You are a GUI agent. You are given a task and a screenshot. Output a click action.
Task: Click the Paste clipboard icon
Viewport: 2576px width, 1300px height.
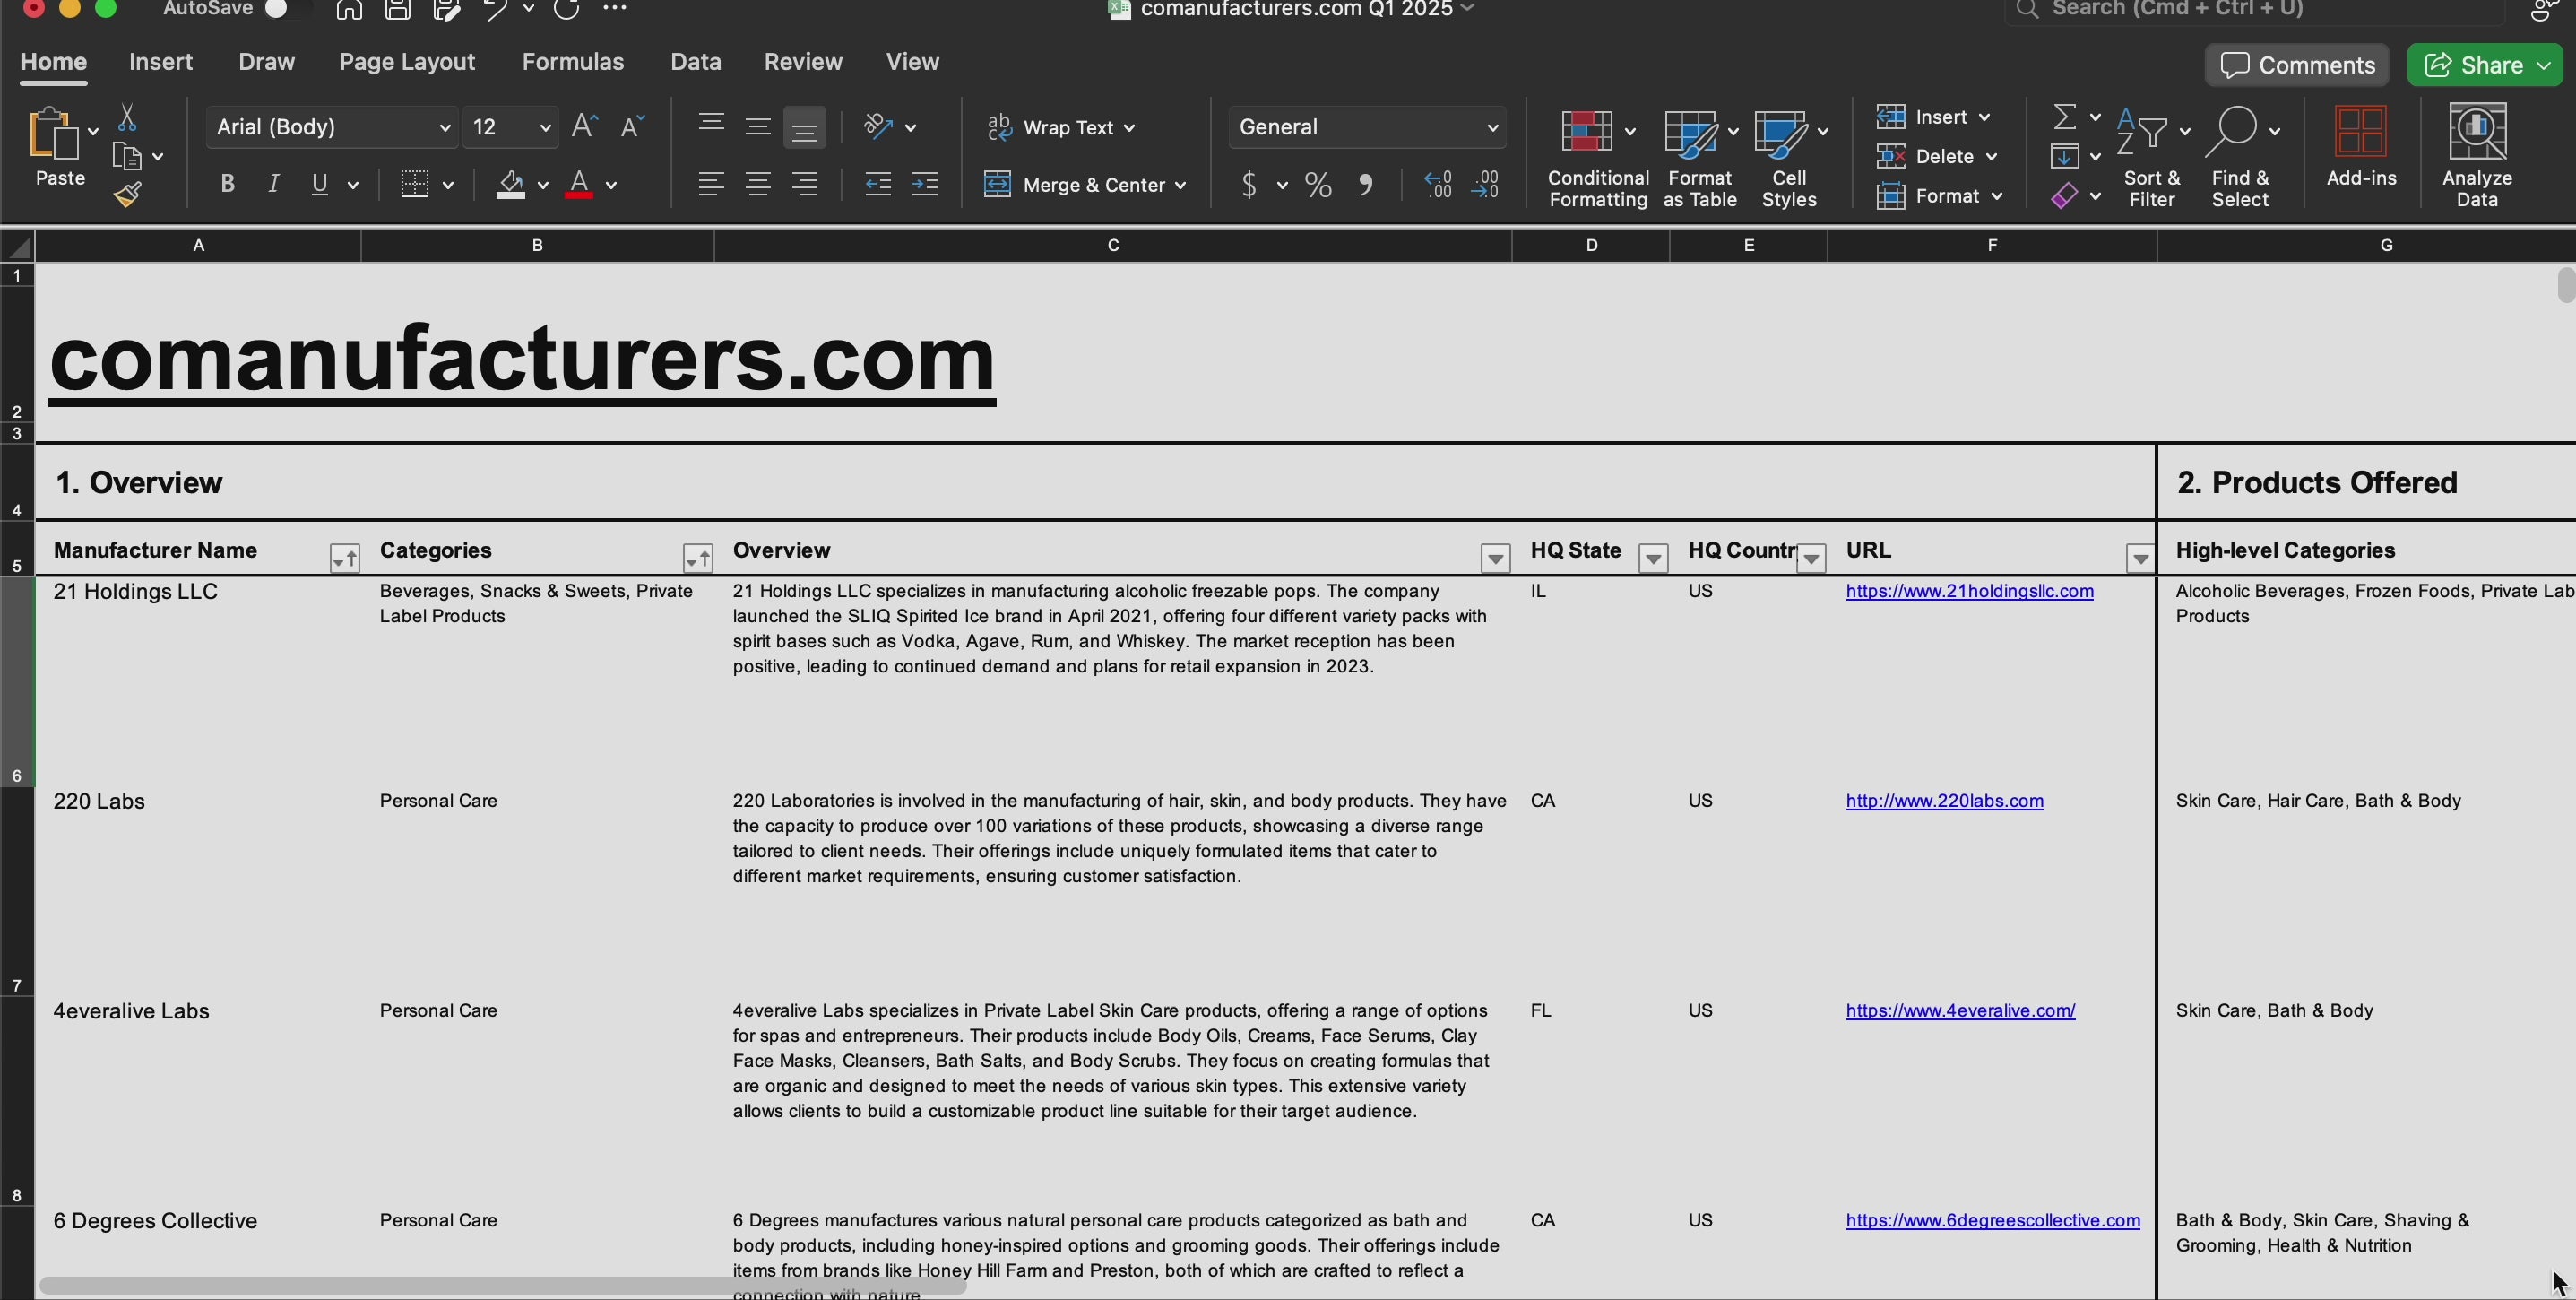pos(53,134)
